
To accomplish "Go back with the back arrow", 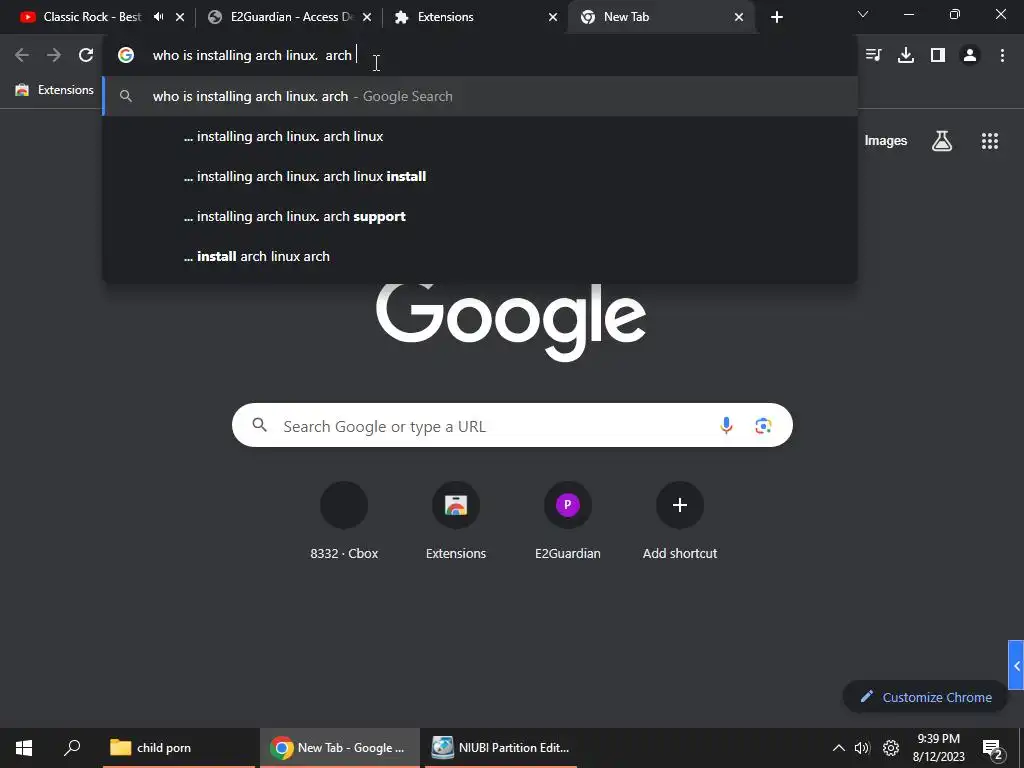I will [22, 55].
